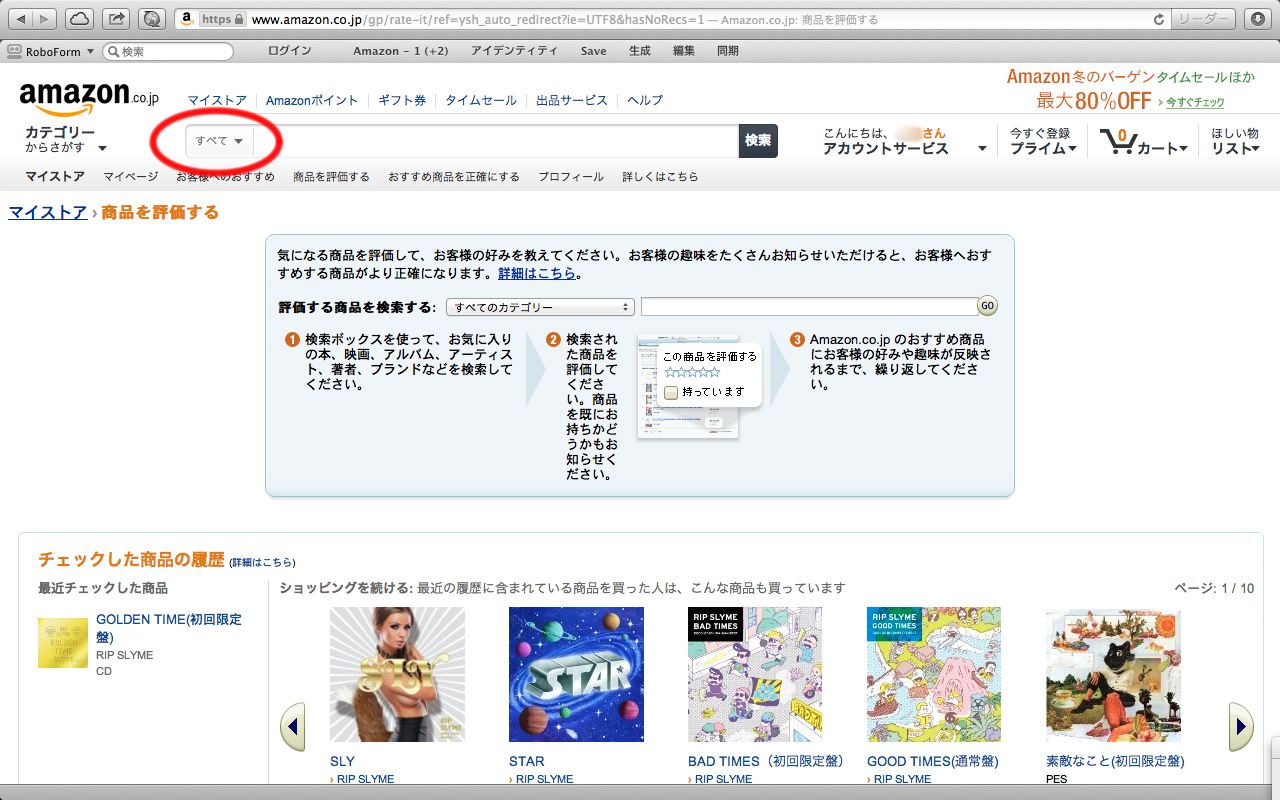Image resolution: width=1280 pixels, height=800 pixels.
Task: Go forward with Safari's forward arrow
Action: click(x=45, y=18)
